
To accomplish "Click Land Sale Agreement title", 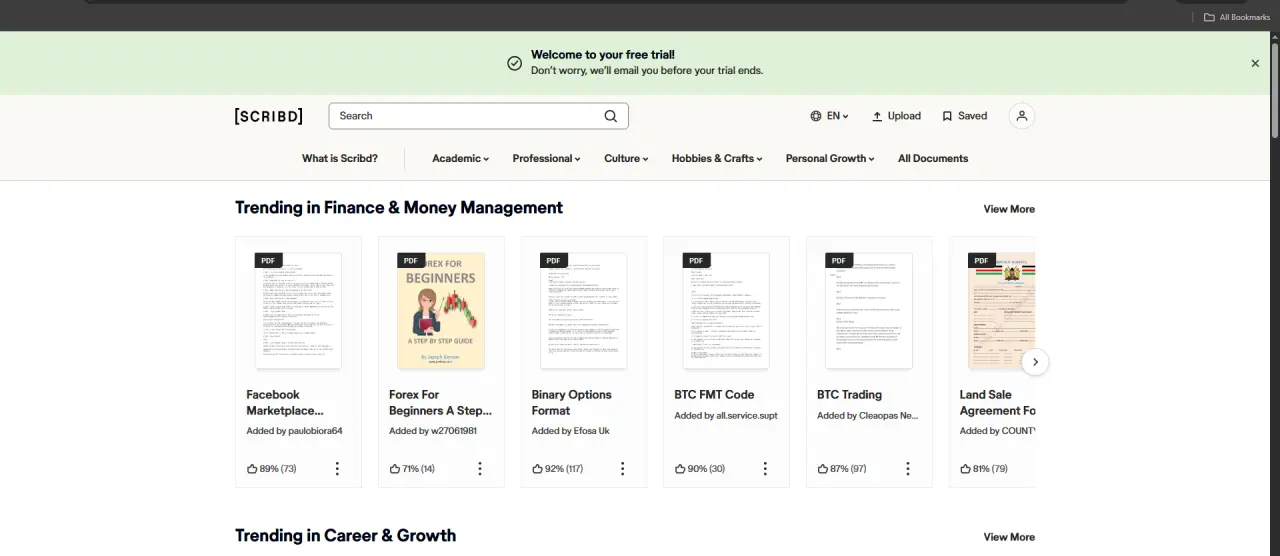I will tap(997, 402).
